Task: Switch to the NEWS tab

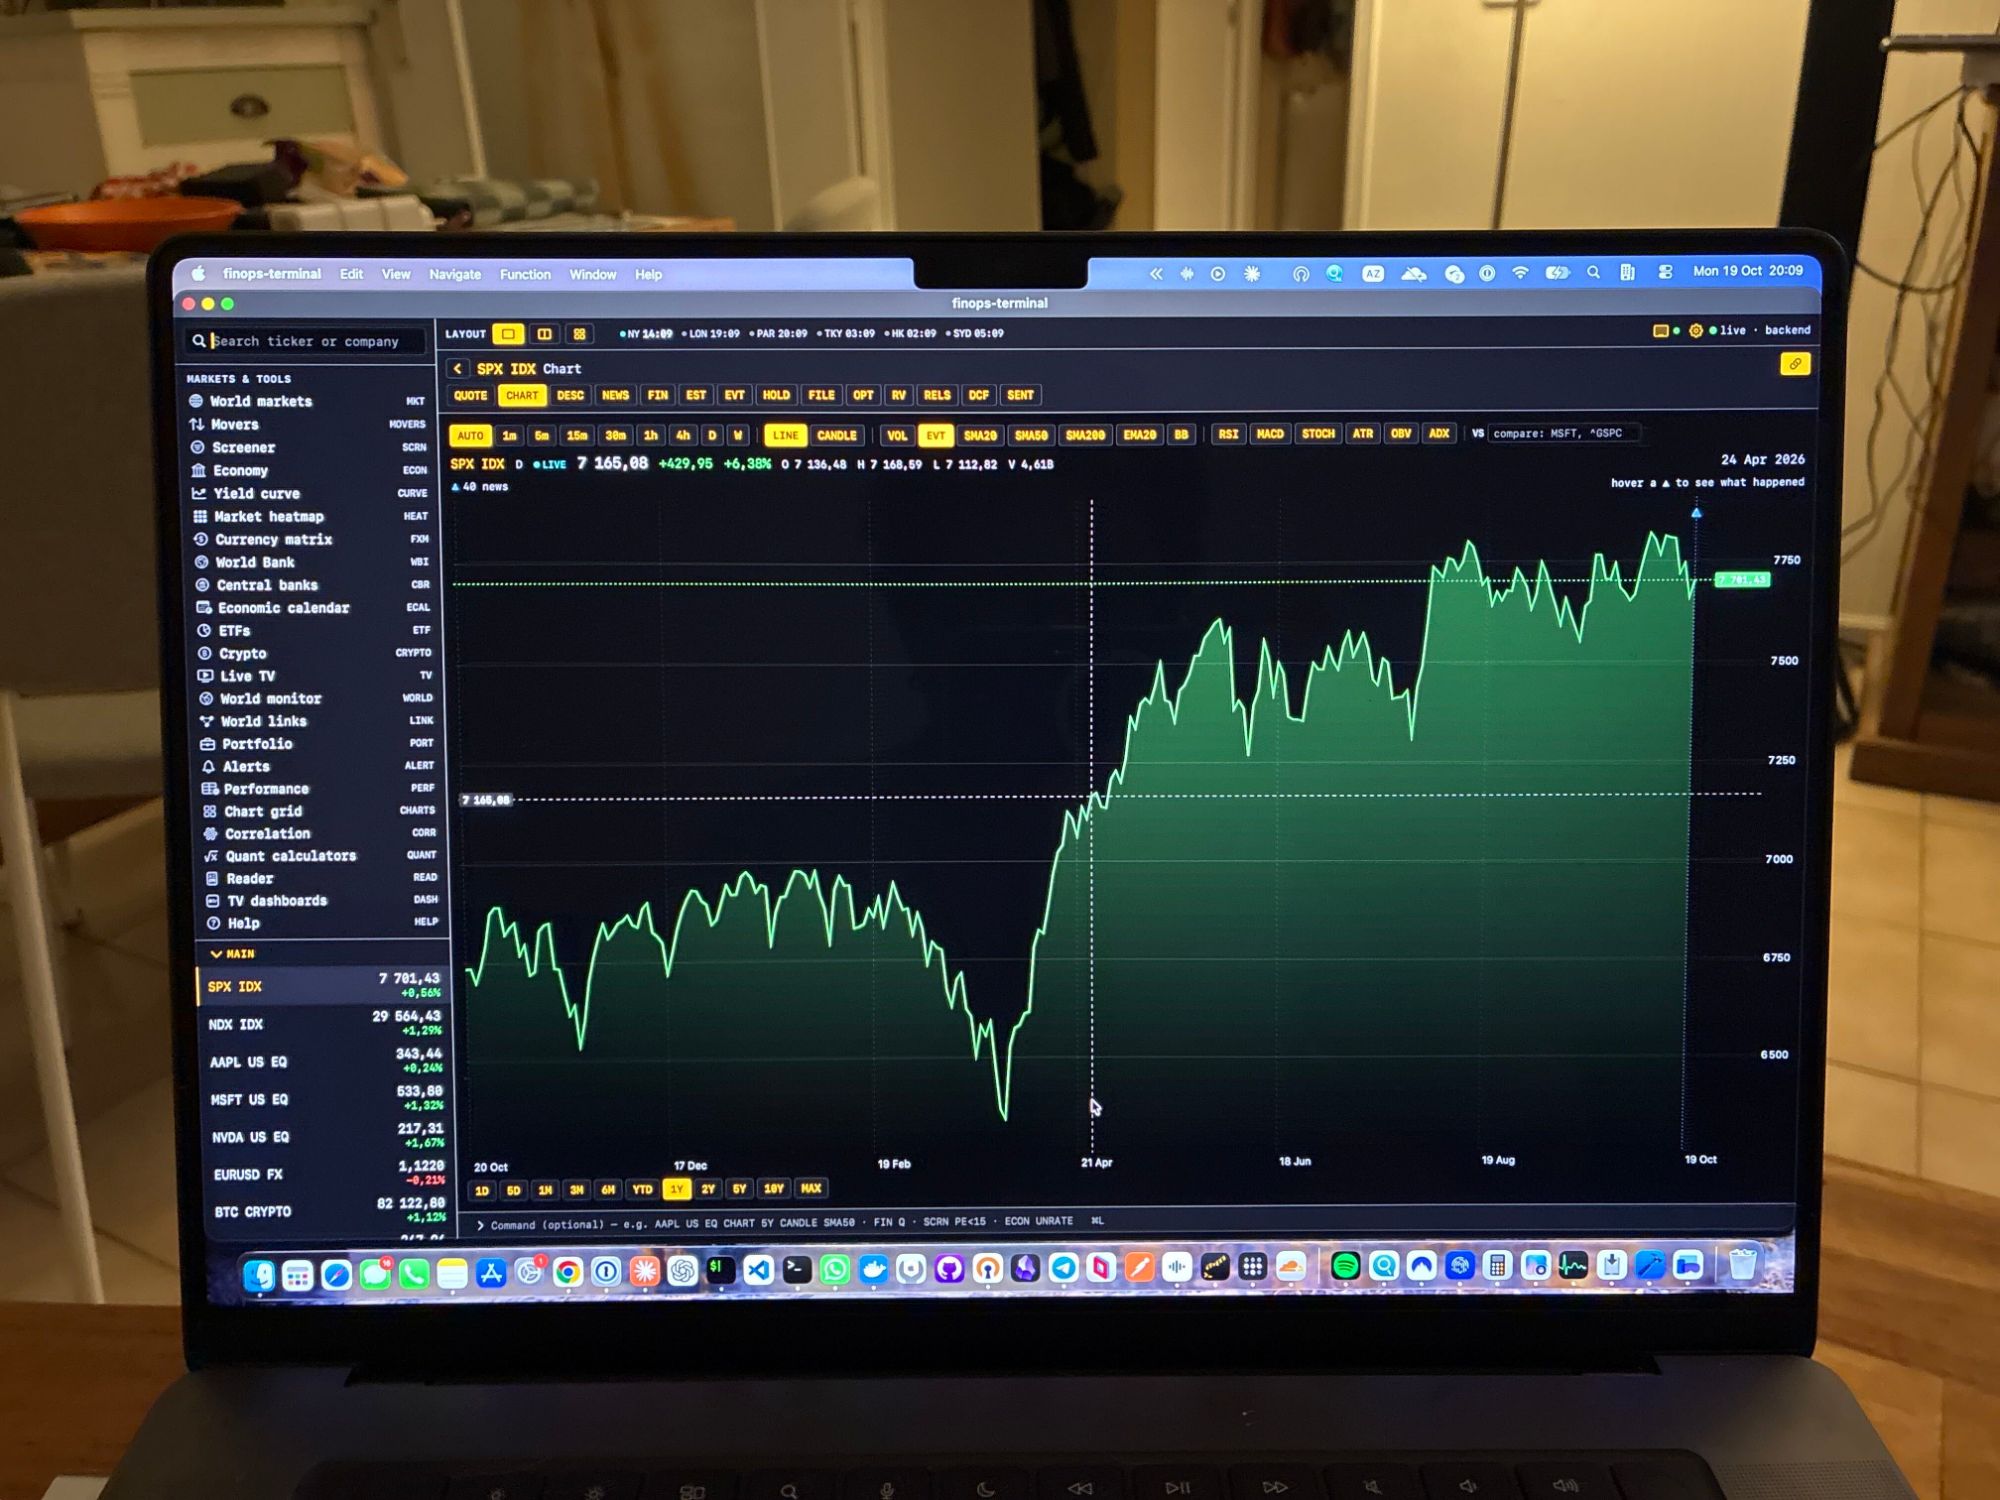Action: [615, 396]
